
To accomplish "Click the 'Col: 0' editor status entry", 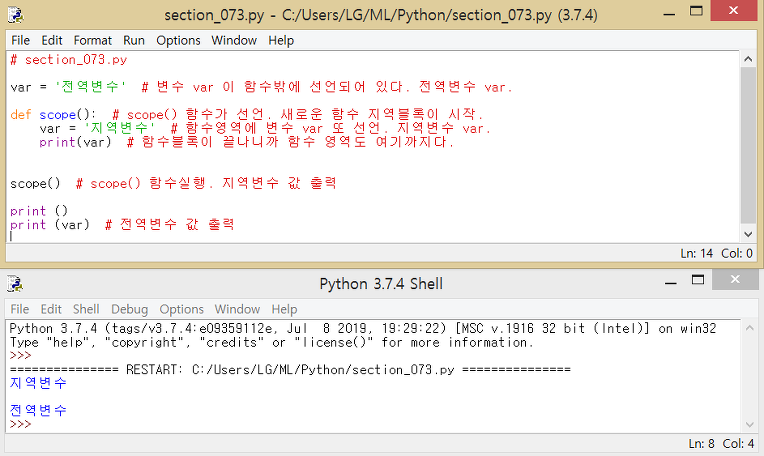I will [737, 253].
